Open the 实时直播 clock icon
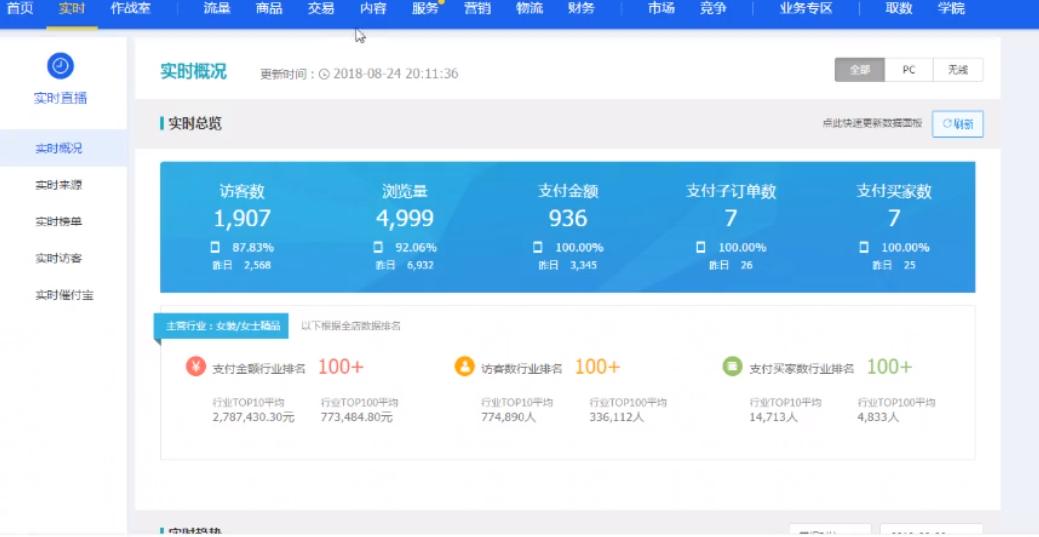The width and height of the screenshot is (1039, 537). (60, 66)
